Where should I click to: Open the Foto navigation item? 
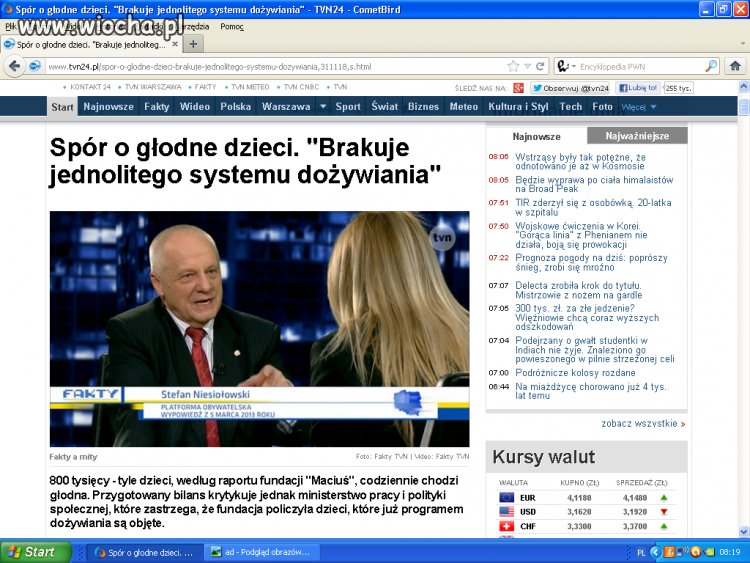point(602,107)
